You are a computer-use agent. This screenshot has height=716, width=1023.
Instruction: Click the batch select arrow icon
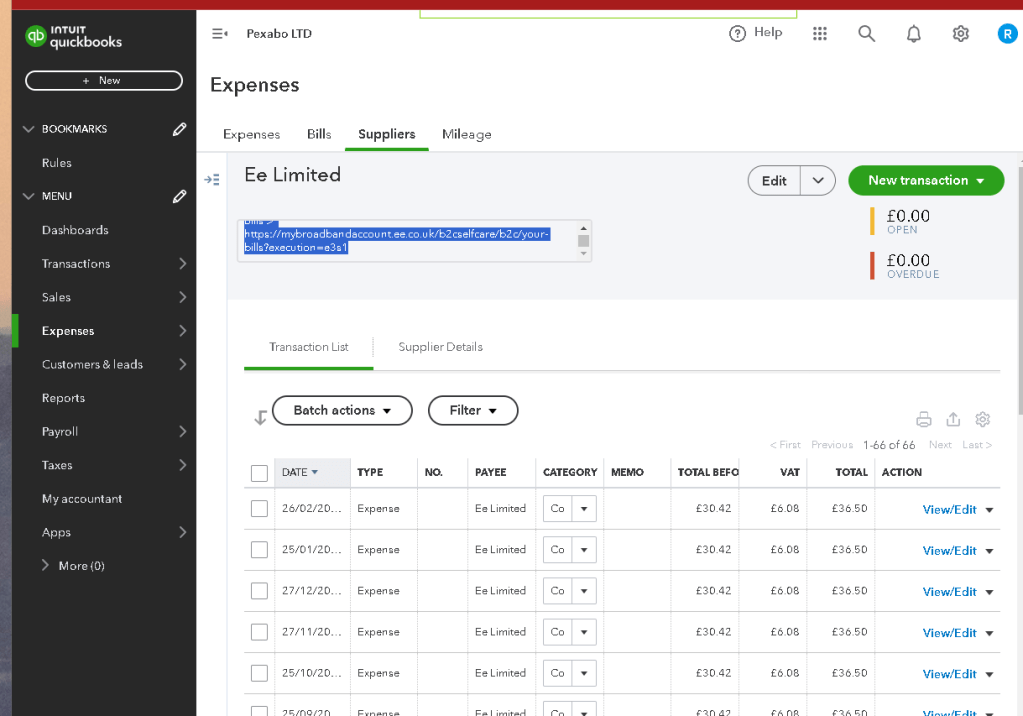click(x=260, y=417)
